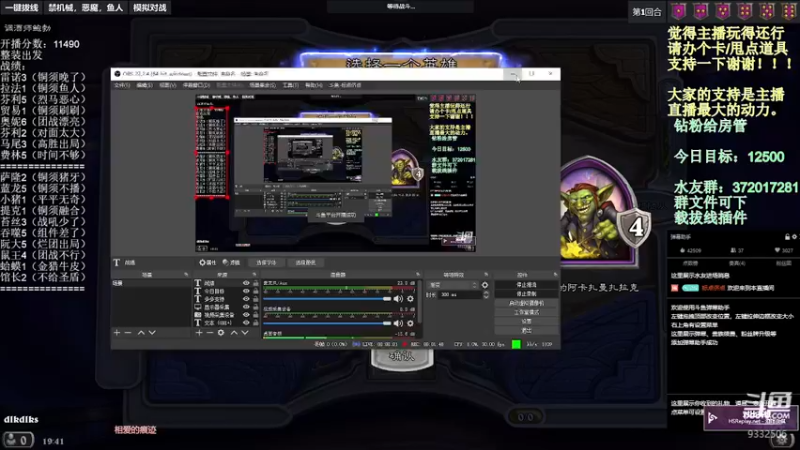The width and height of the screenshot is (800, 450).
Task: Open the scene transition type dropdown
Action: click(x=453, y=285)
